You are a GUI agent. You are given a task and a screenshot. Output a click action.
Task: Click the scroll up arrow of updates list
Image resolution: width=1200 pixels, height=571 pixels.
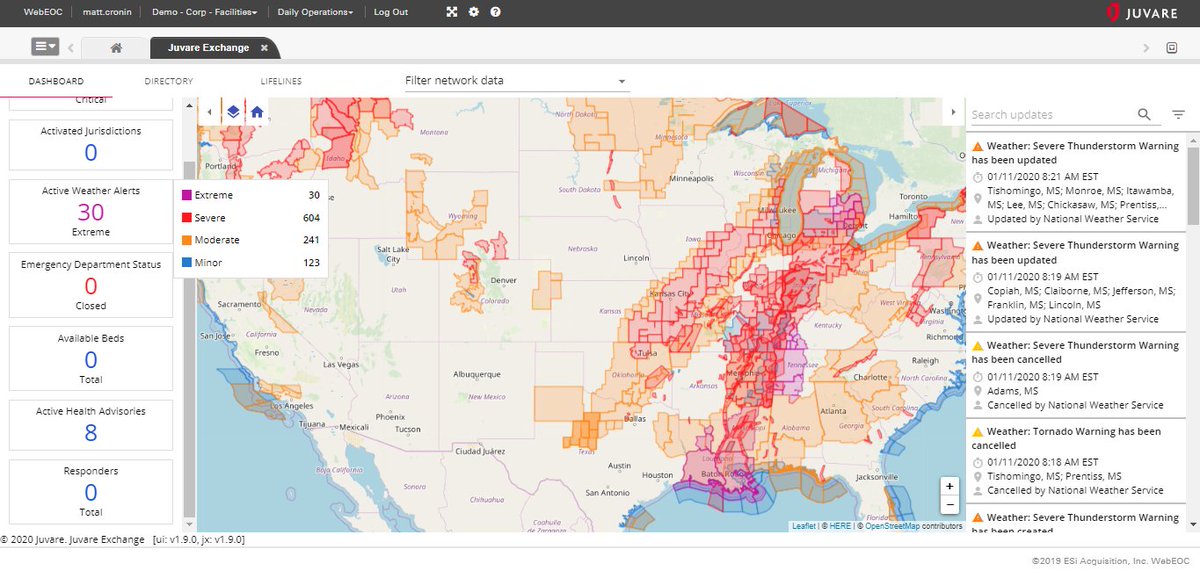coord(1192,138)
